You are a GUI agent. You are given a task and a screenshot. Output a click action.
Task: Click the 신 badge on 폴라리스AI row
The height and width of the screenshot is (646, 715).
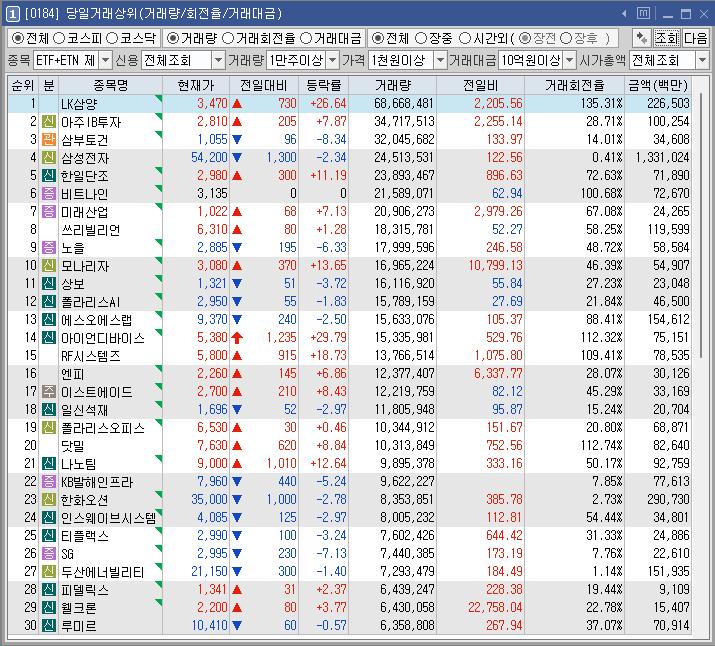(49, 301)
